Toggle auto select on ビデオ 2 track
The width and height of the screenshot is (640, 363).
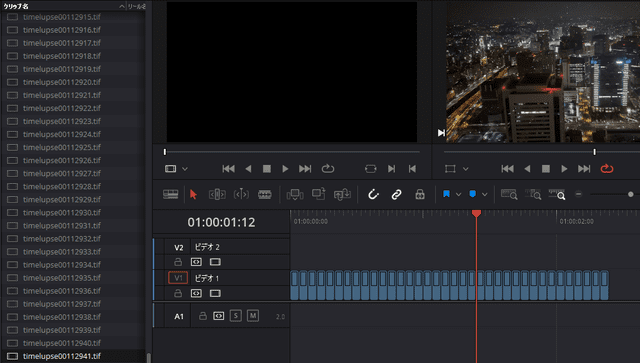pyautogui.click(x=196, y=262)
